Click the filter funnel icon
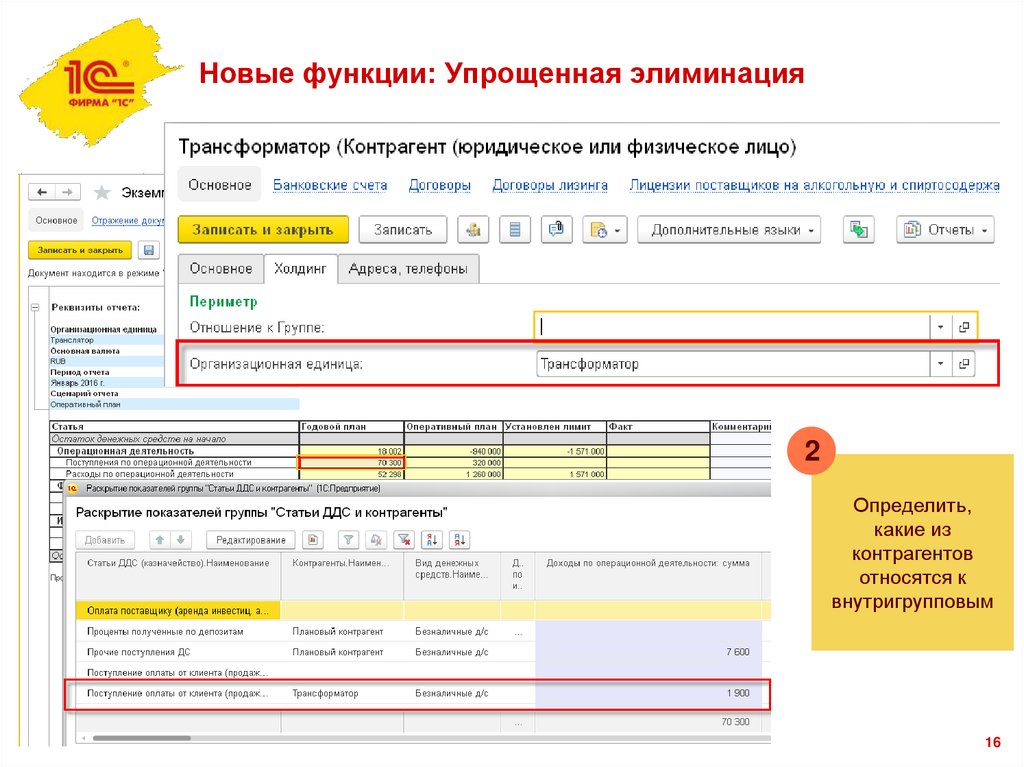Image resolution: width=1024 pixels, height=767 pixels. (349, 540)
